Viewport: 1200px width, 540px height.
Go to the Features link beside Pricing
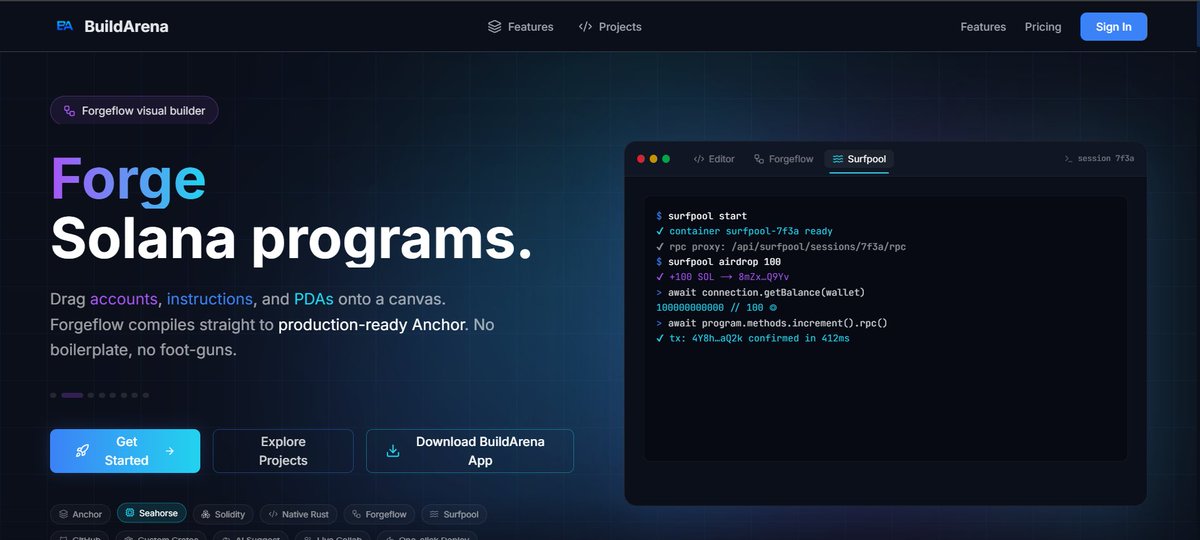tap(983, 27)
